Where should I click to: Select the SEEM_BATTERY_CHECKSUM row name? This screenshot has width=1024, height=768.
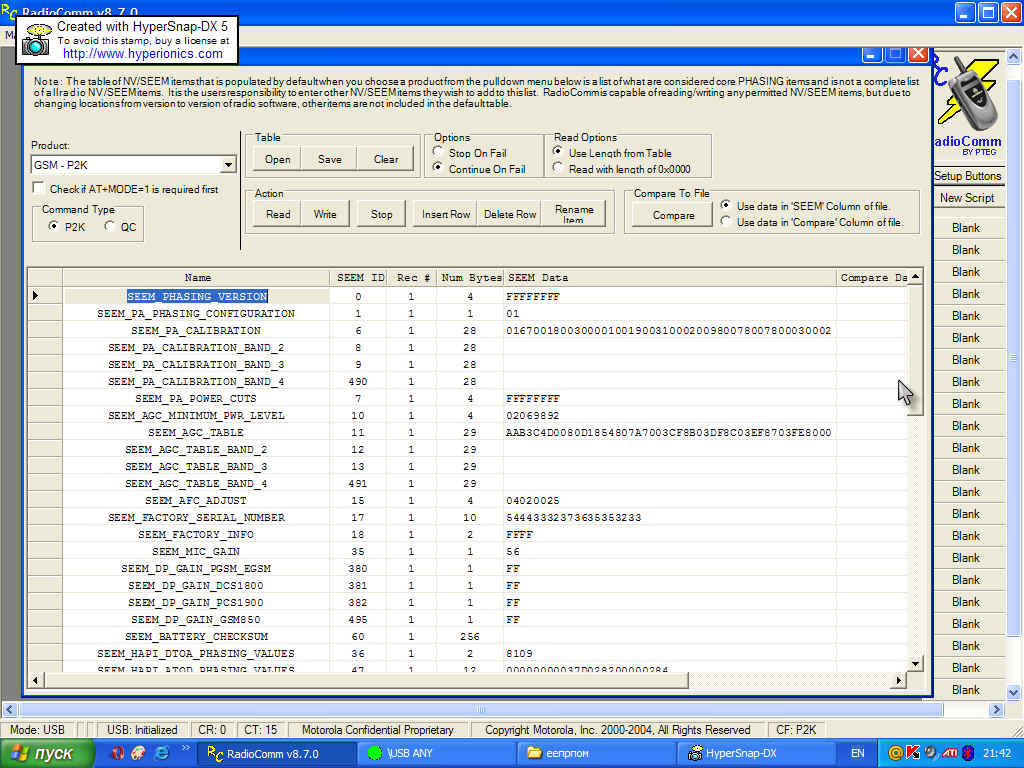196,636
